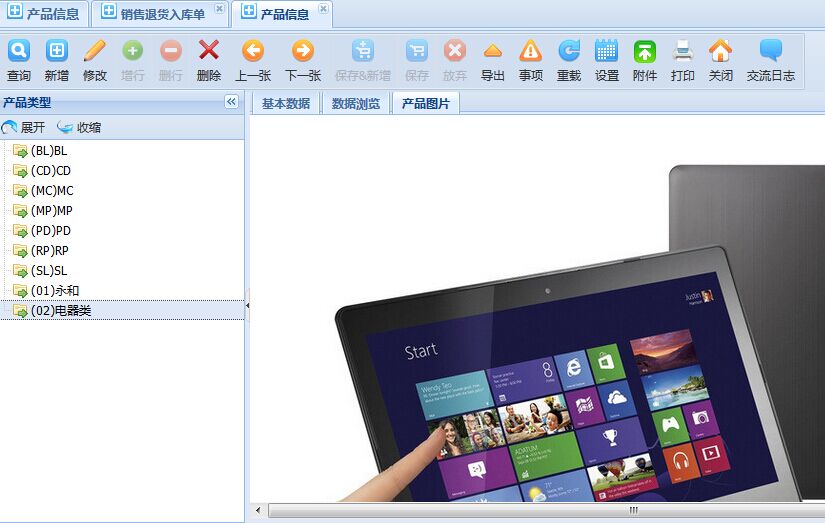Switch to the 数据浏览 tab
This screenshot has height=523, width=825.
[355, 103]
